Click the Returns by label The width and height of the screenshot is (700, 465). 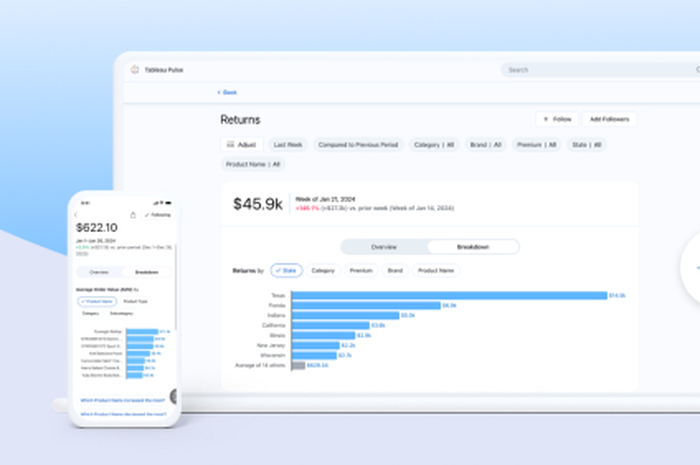248,270
